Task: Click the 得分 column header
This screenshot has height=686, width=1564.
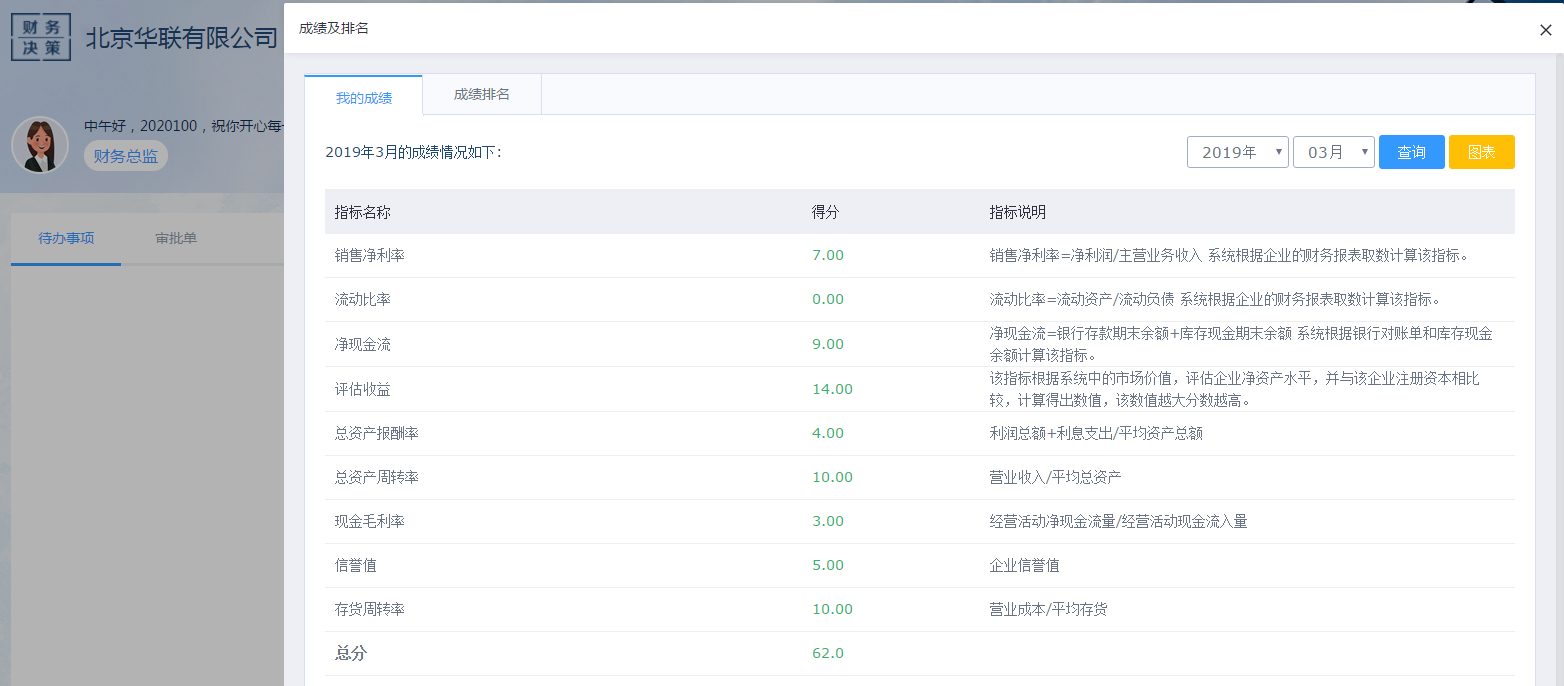Action: point(825,212)
